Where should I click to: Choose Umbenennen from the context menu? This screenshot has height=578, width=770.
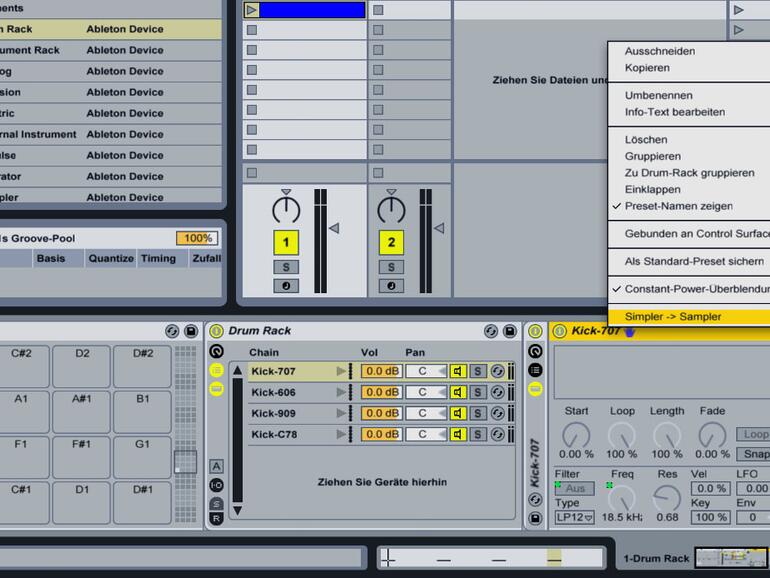pos(658,95)
